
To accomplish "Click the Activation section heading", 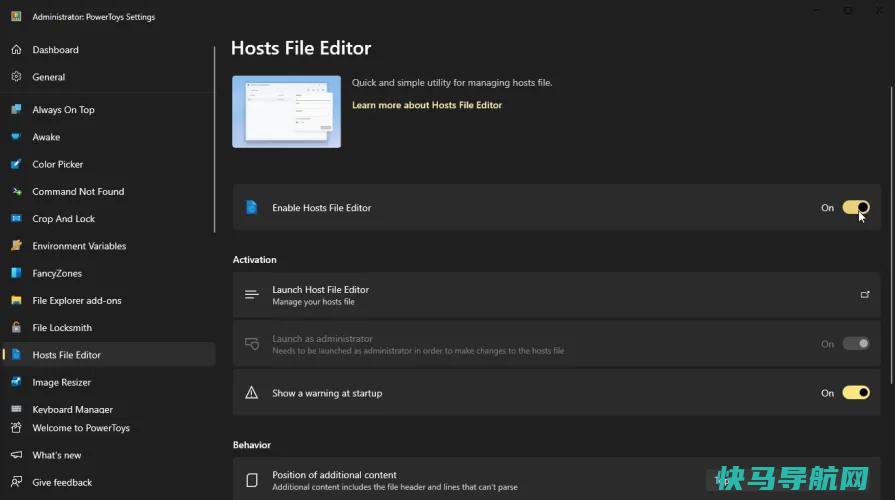I will coord(255,259).
